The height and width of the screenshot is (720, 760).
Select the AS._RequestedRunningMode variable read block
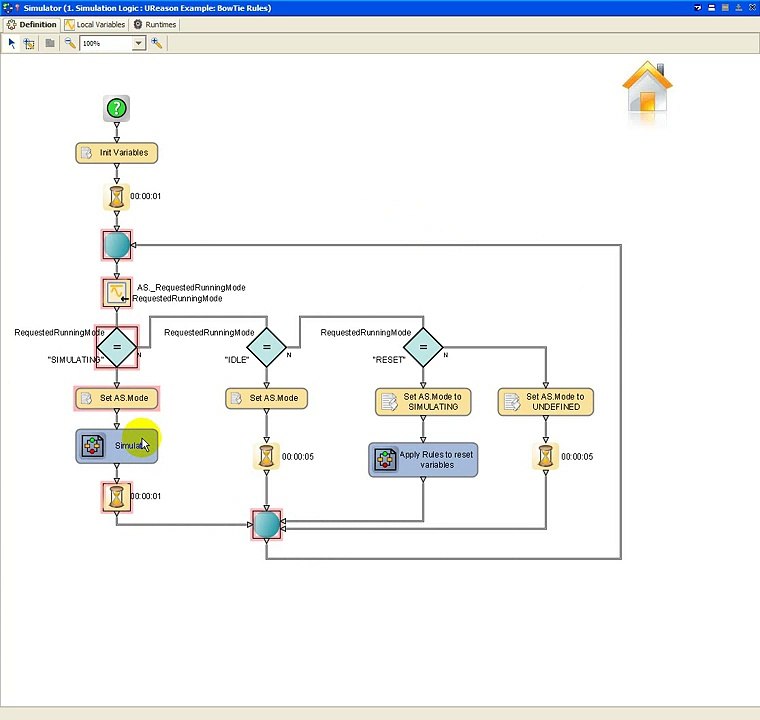click(116, 292)
